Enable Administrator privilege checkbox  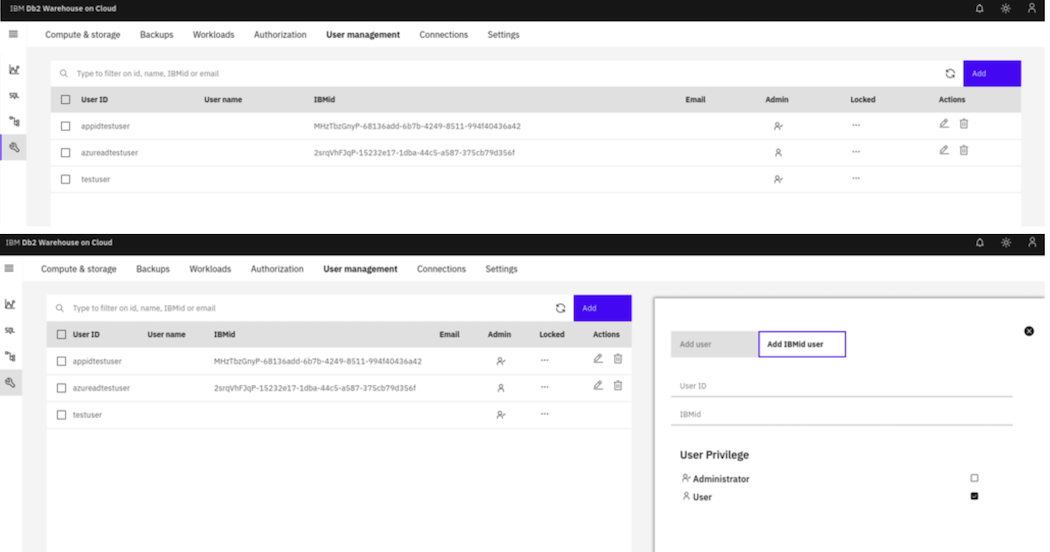coord(974,478)
